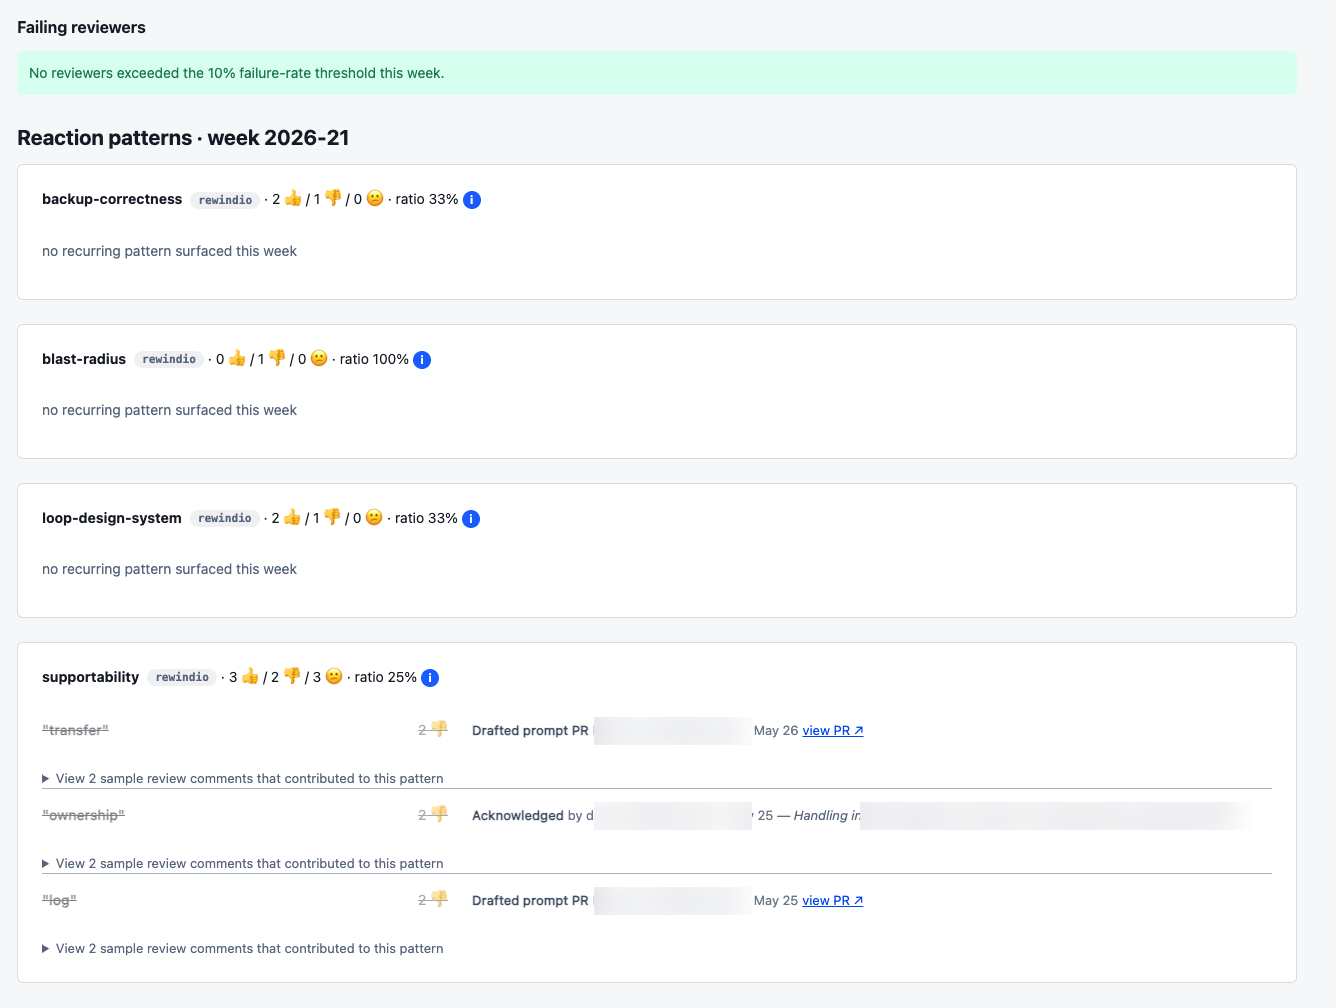Click Drafted prompt PR text in log row
This screenshot has width=1336, height=1008.
click(x=530, y=901)
